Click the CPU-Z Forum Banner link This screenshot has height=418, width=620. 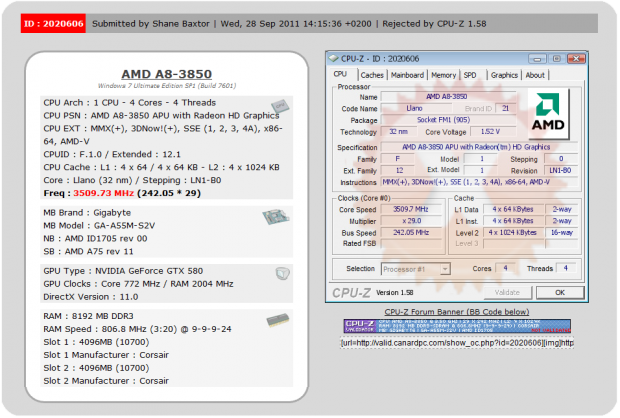[457, 312]
